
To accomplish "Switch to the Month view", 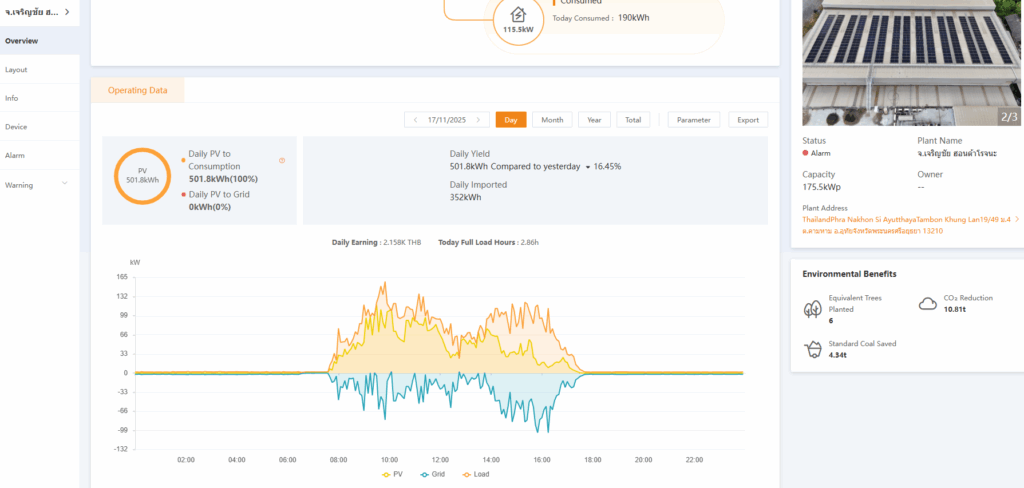I will tap(551, 120).
